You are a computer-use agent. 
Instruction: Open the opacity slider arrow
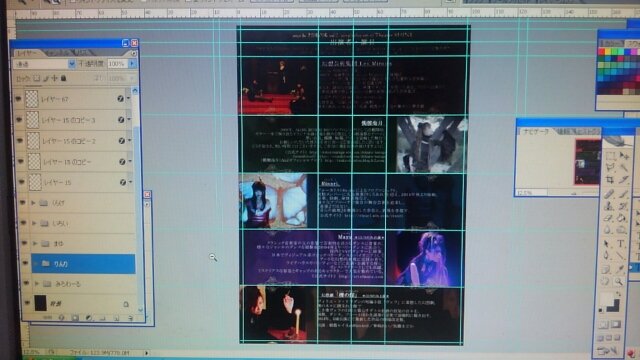[x=132, y=64]
